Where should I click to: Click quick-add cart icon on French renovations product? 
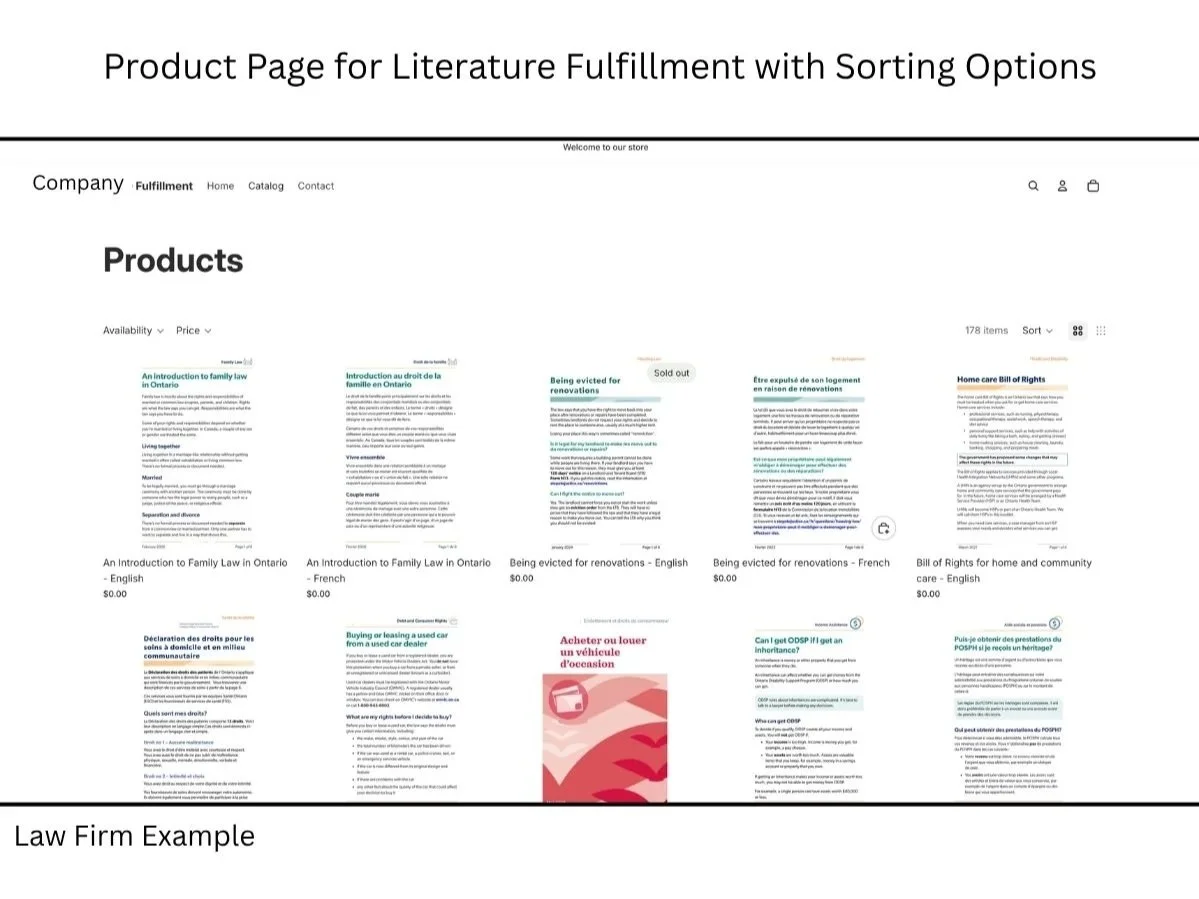883,528
